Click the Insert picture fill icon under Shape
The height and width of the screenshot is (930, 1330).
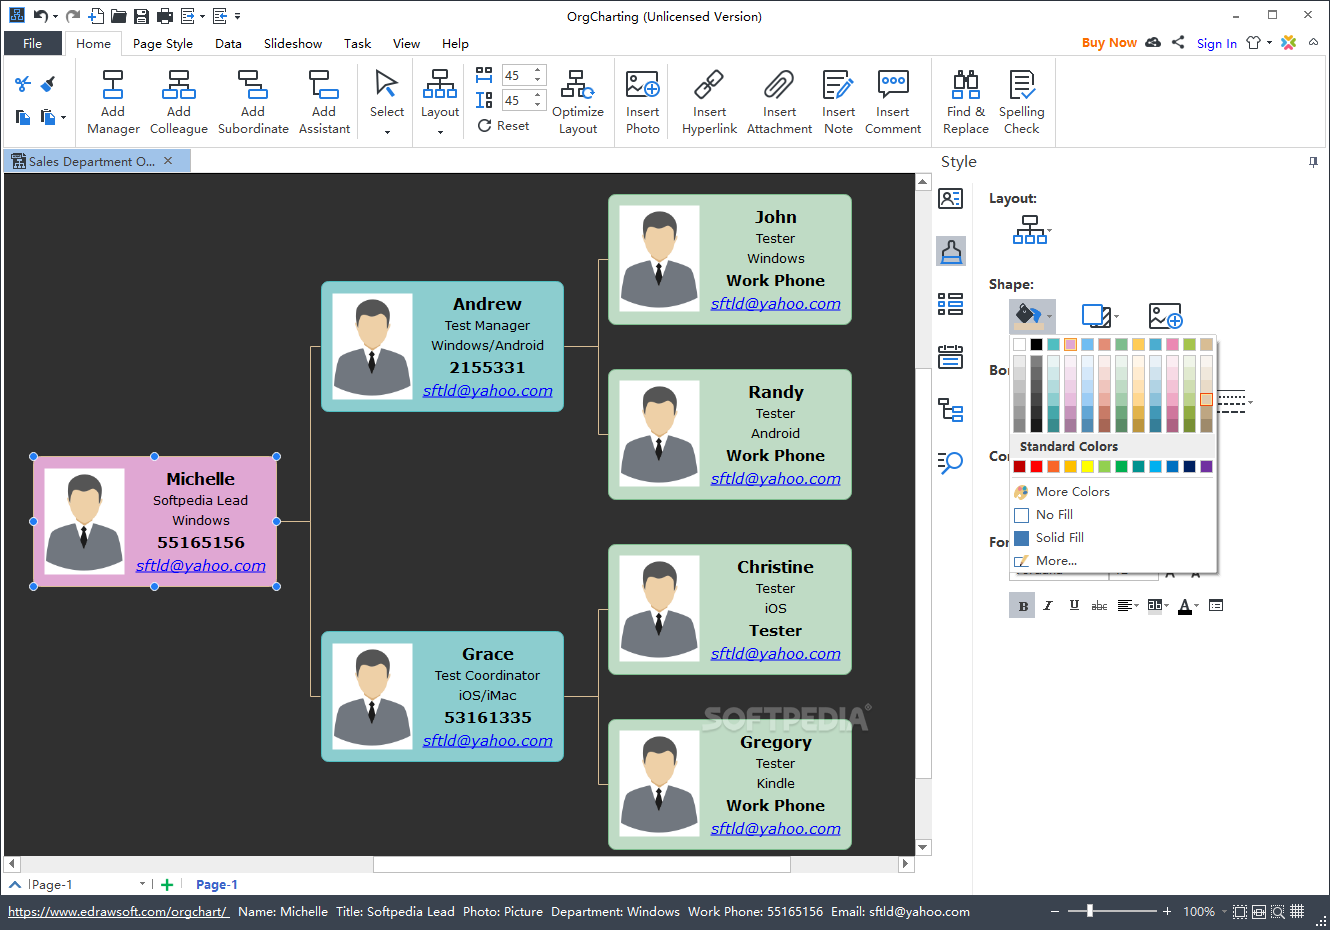coord(1165,316)
